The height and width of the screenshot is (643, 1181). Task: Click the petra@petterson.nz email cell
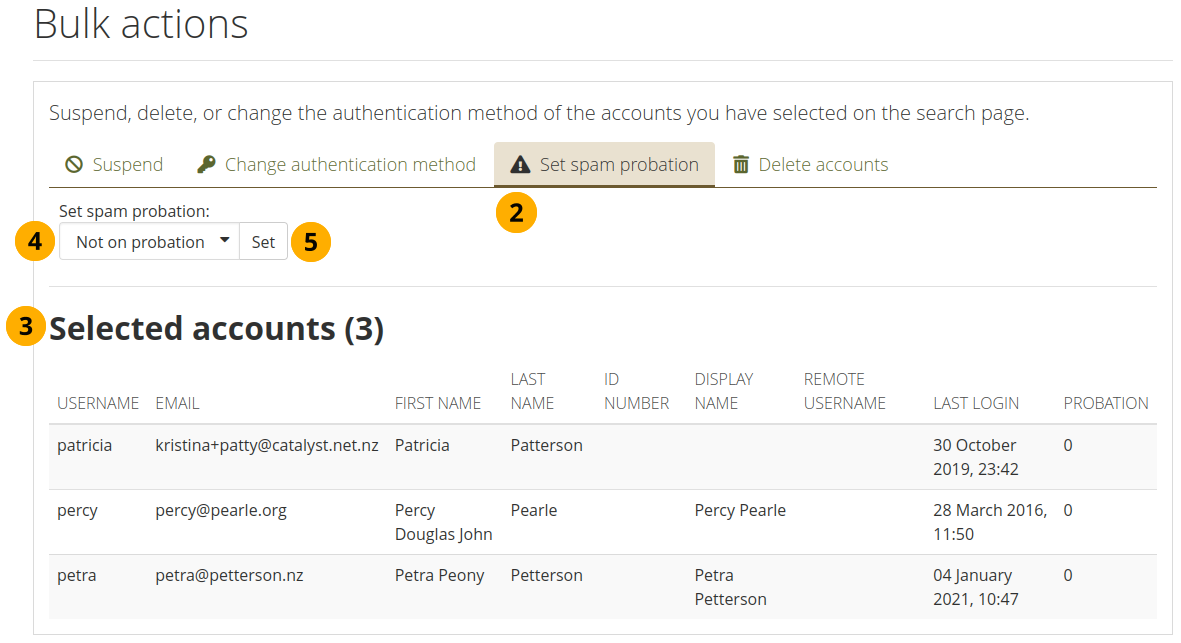[229, 575]
